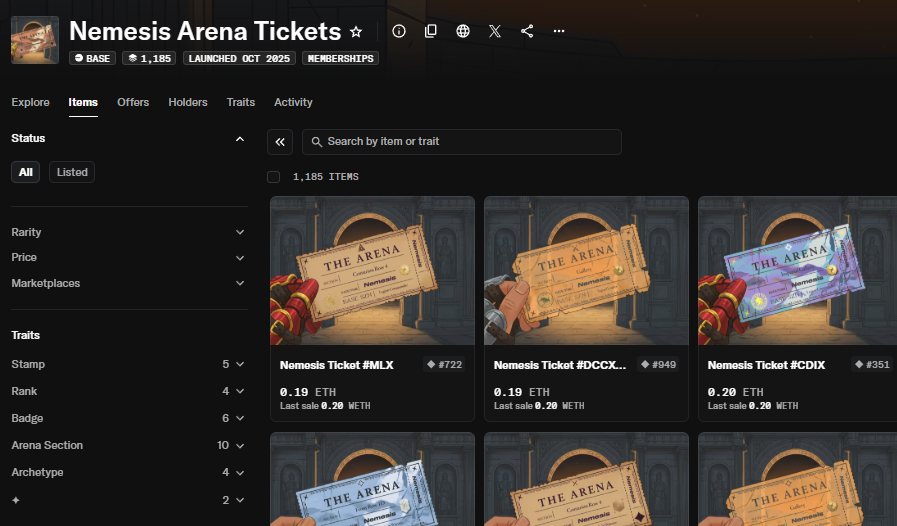The width and height of the screenshot is (897, 526).
Task: Click the rarity rank #351 badge
Action: (x=872, y=365)
